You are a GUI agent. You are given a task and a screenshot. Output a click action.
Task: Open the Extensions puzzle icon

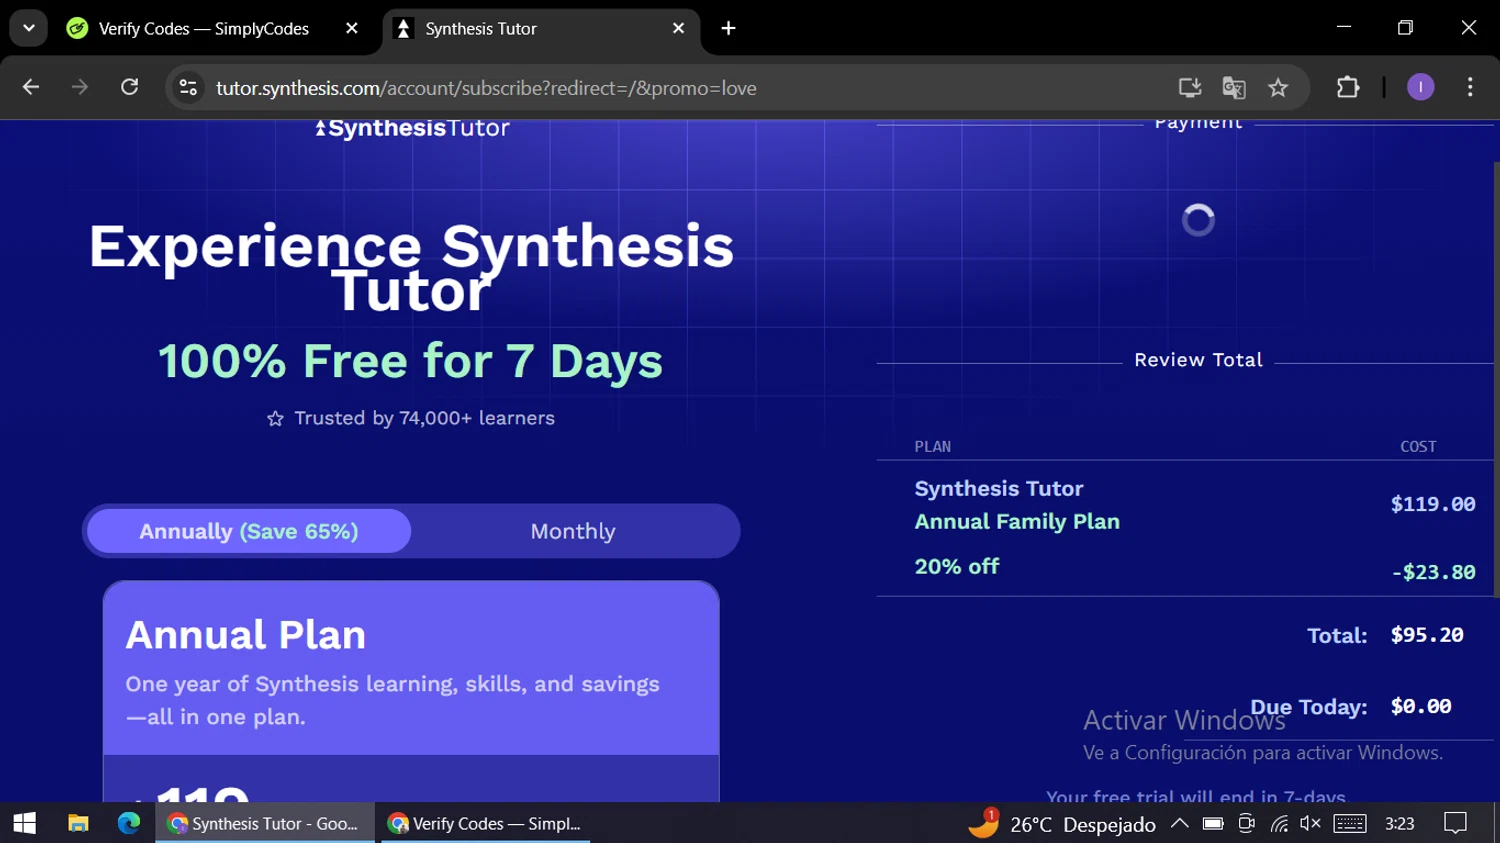click(x=1348, y=88)
